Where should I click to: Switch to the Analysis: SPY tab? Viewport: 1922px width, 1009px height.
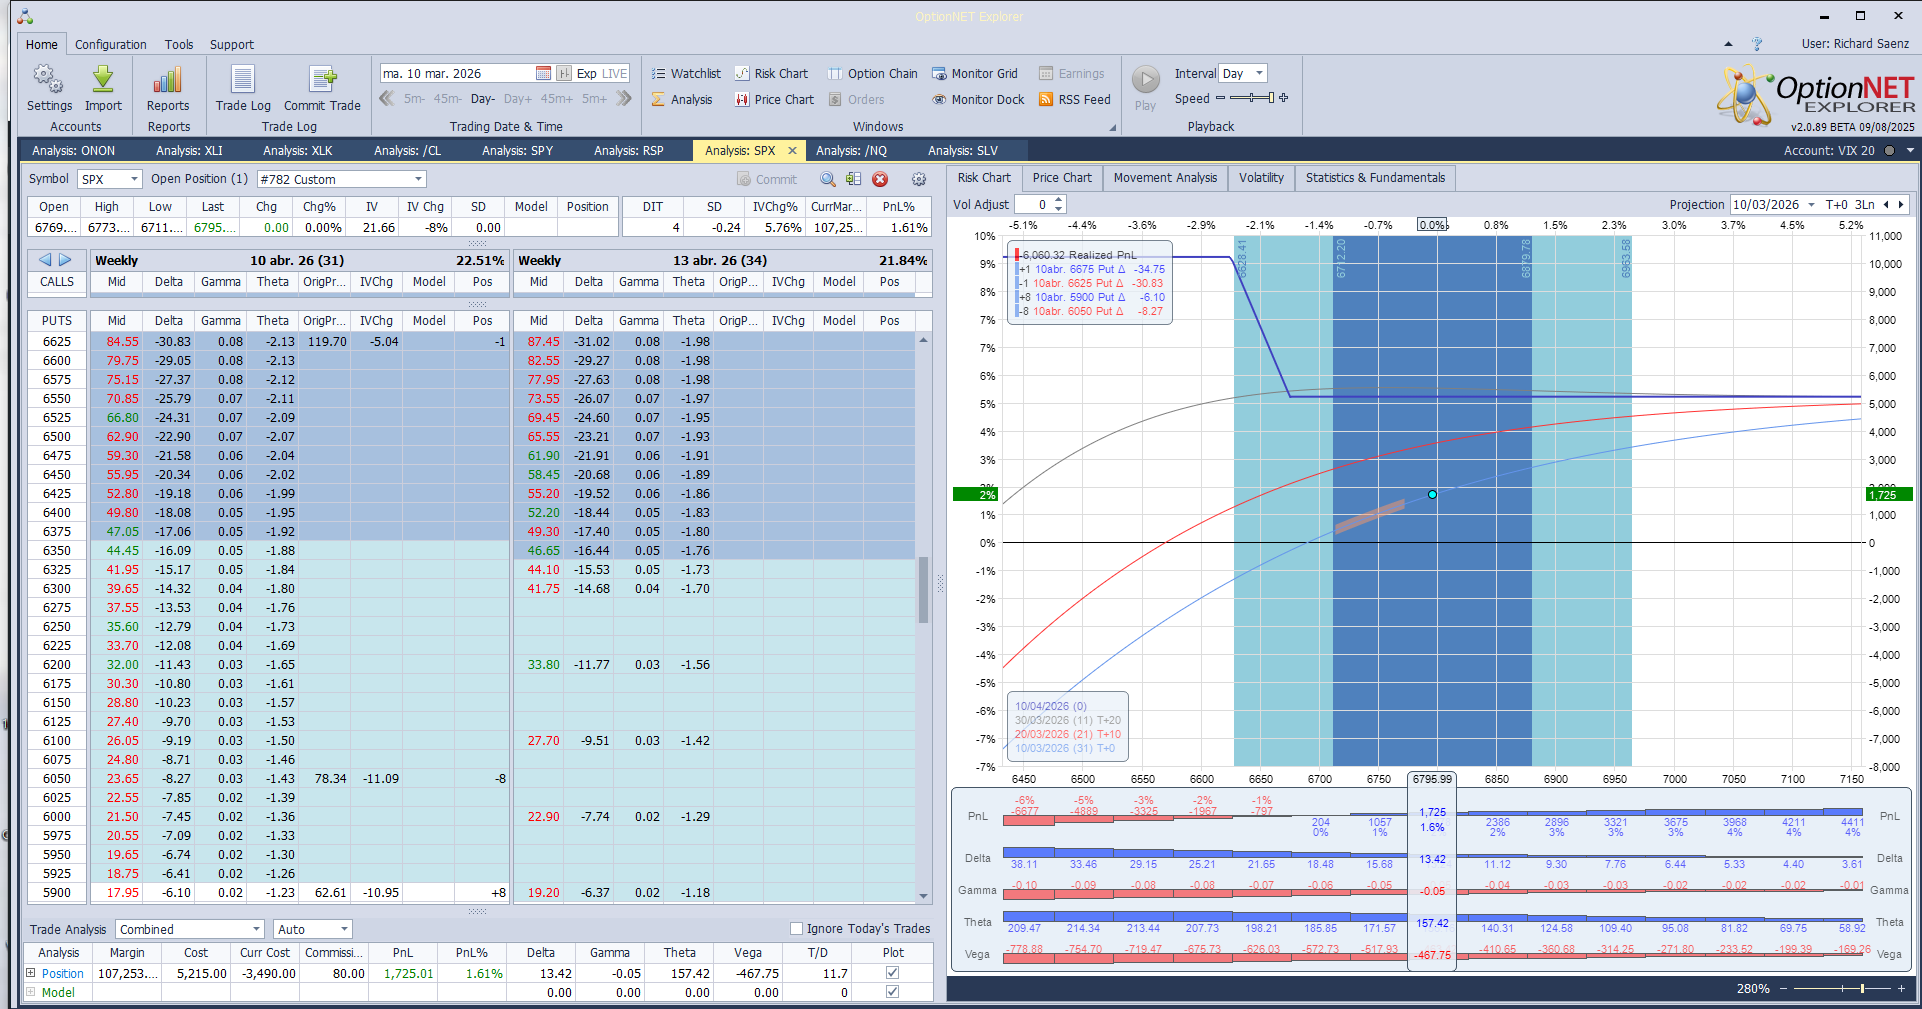tap(517, 151)
